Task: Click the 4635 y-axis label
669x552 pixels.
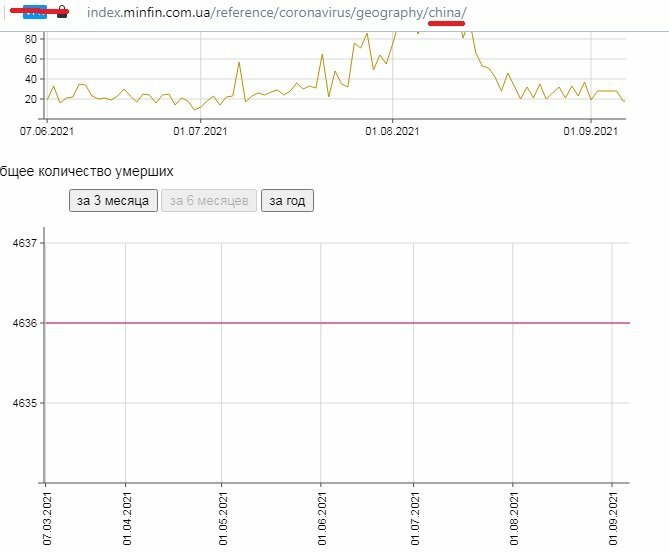Action: 25,403
